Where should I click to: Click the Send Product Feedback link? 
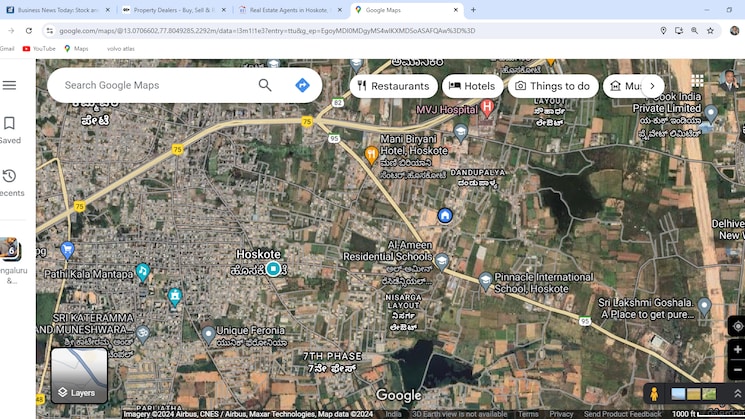(x=622, y=414)
